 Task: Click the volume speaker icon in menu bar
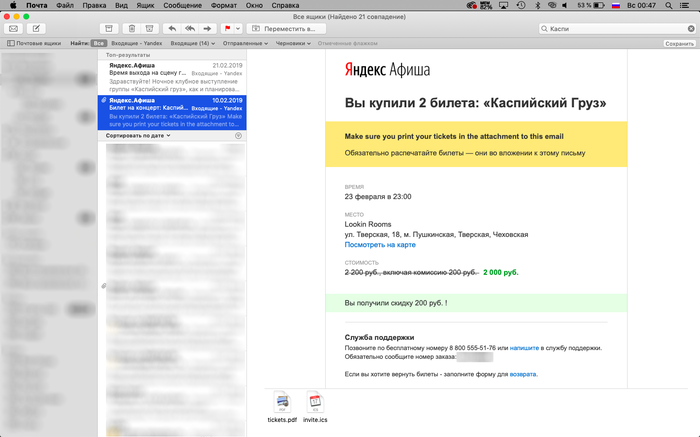[565, 5]
